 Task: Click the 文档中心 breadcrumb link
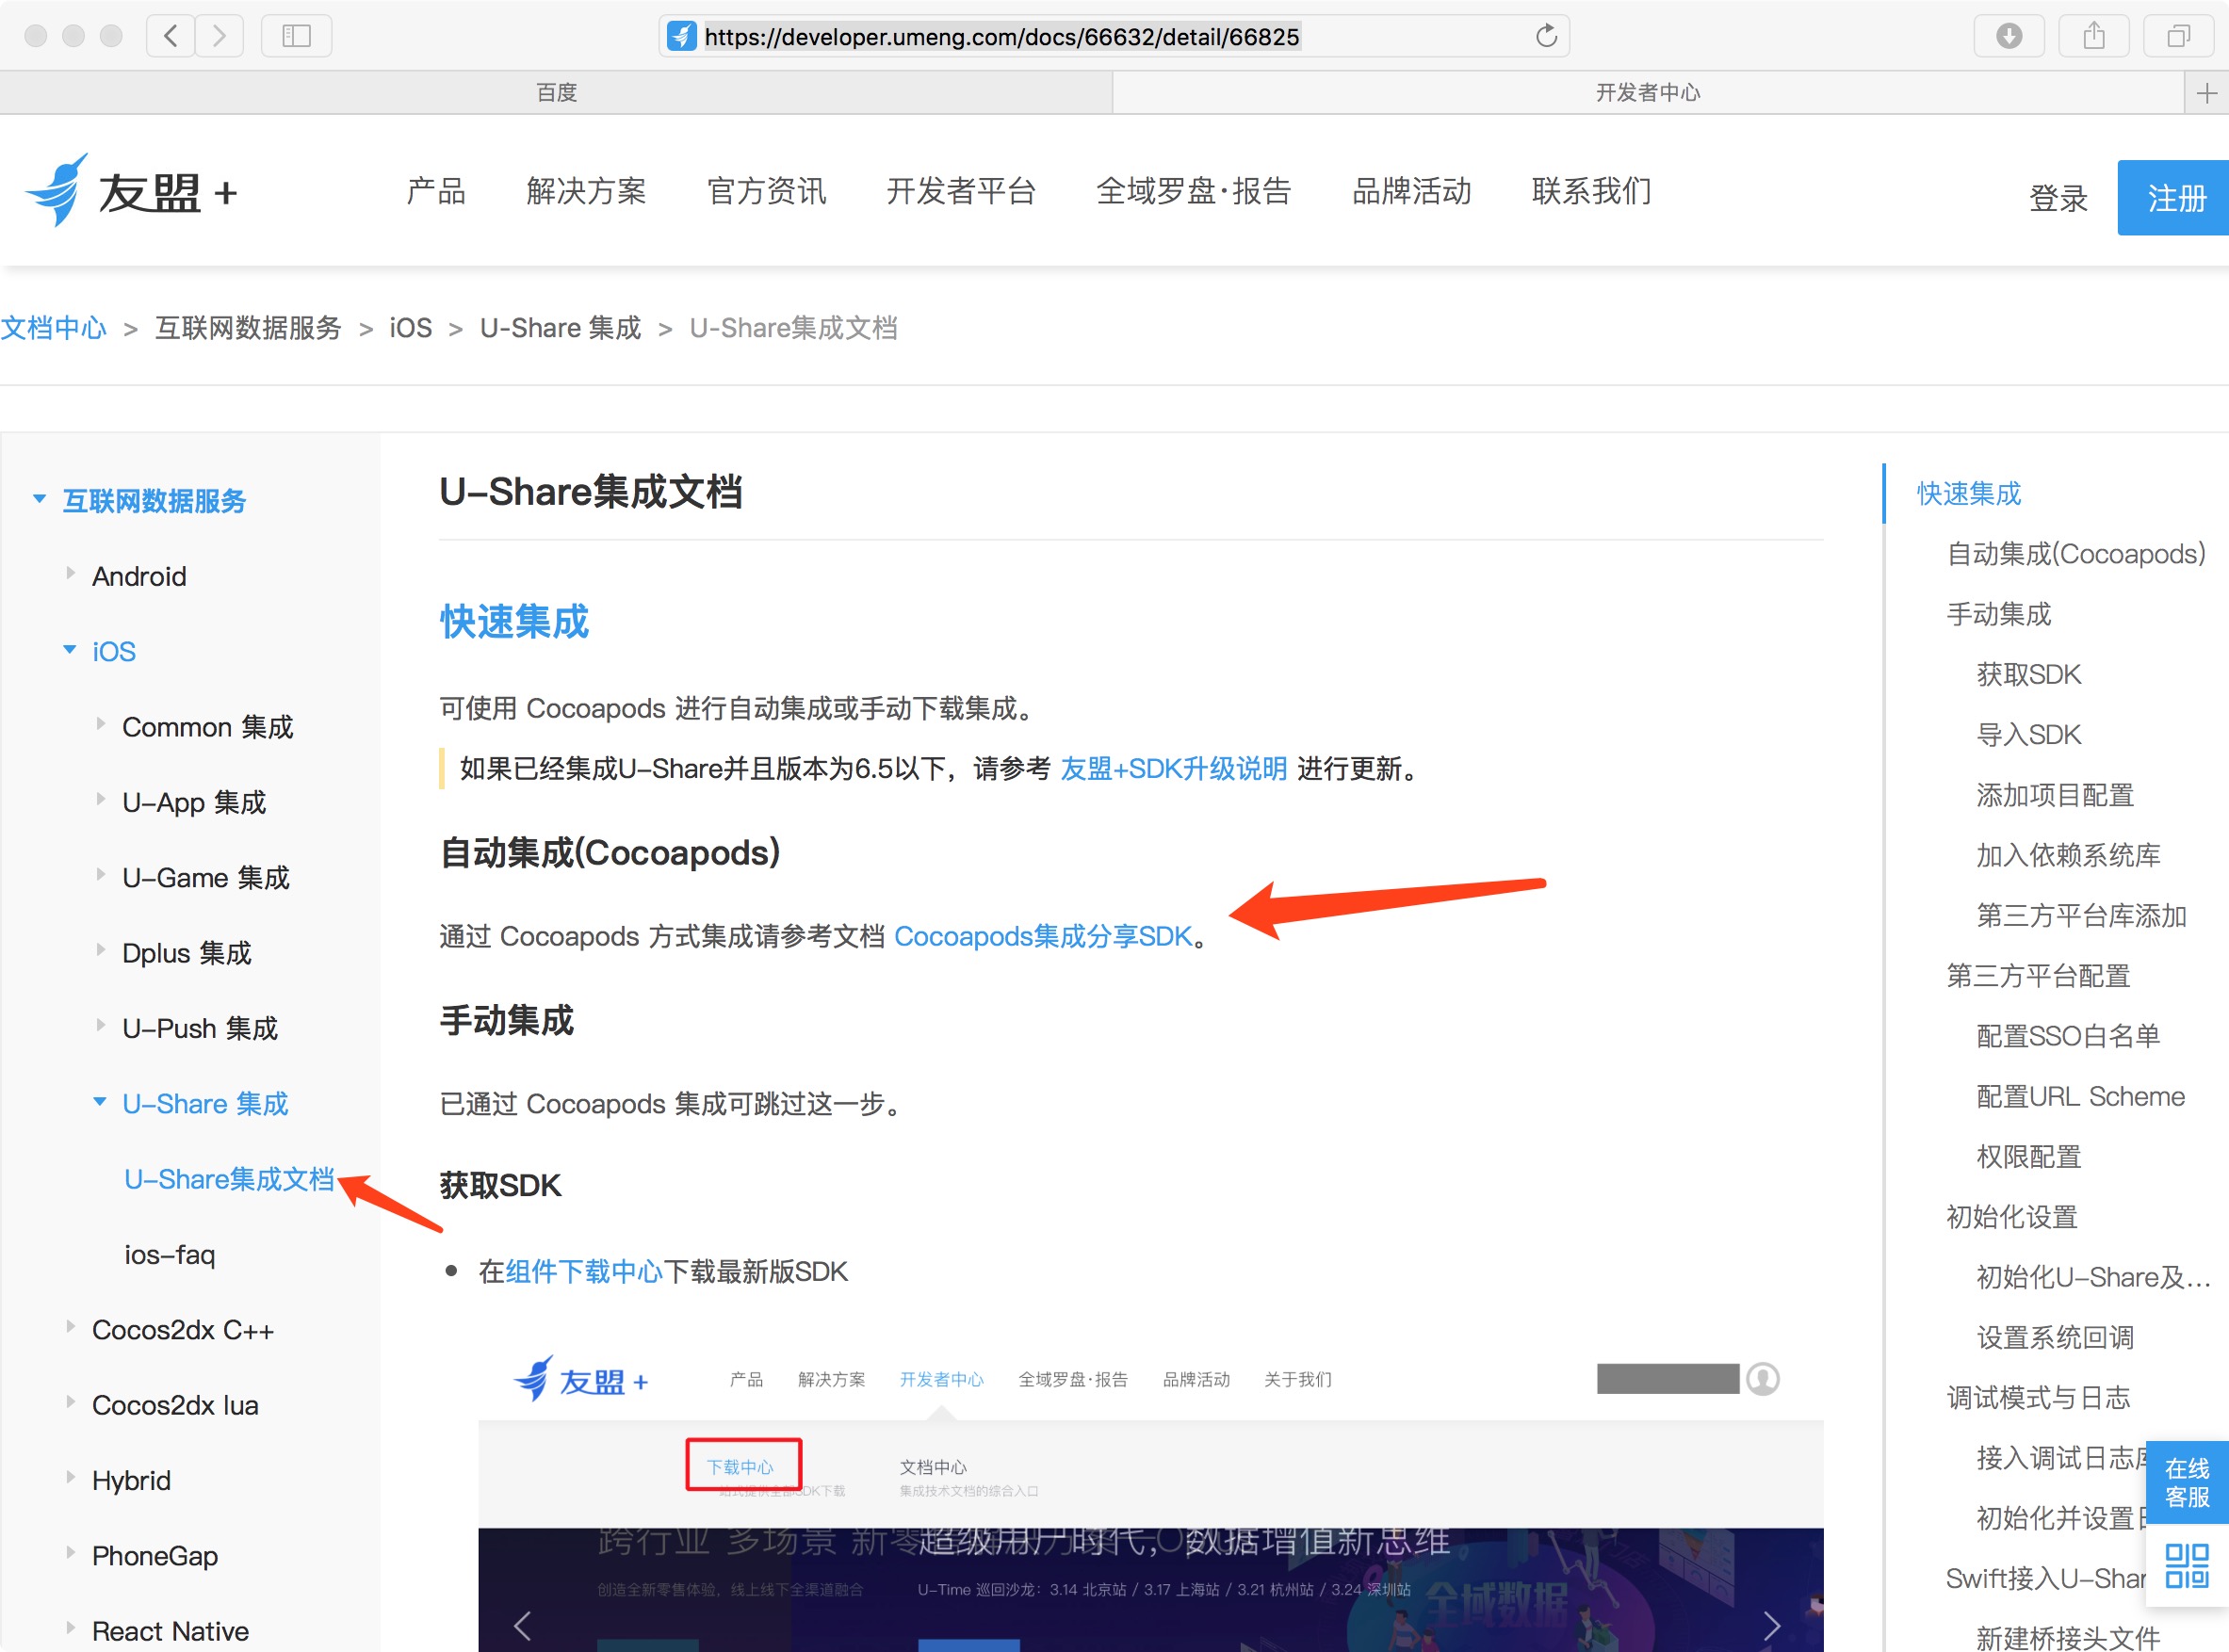[x=53, y=328]
